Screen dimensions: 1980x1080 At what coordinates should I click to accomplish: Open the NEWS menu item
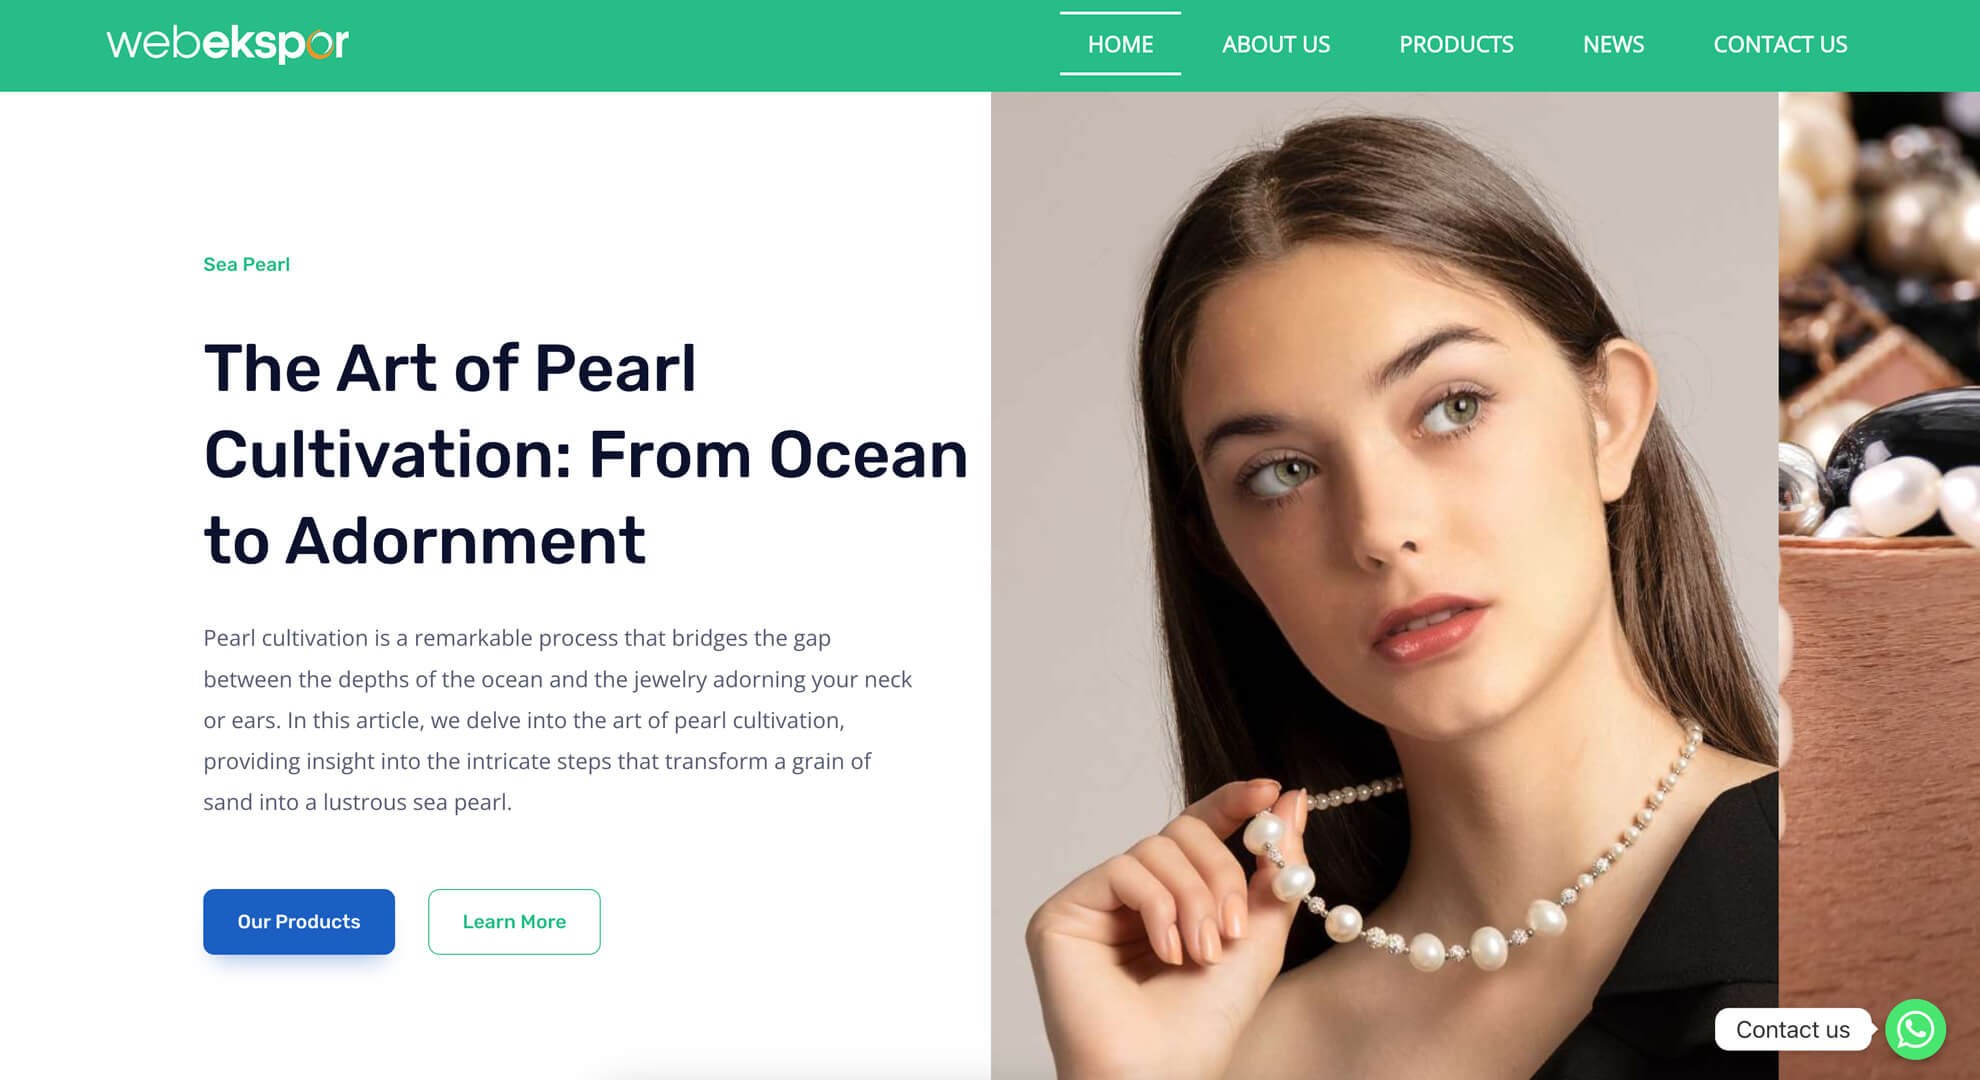pyautogui.click(x=1613, y=44)
